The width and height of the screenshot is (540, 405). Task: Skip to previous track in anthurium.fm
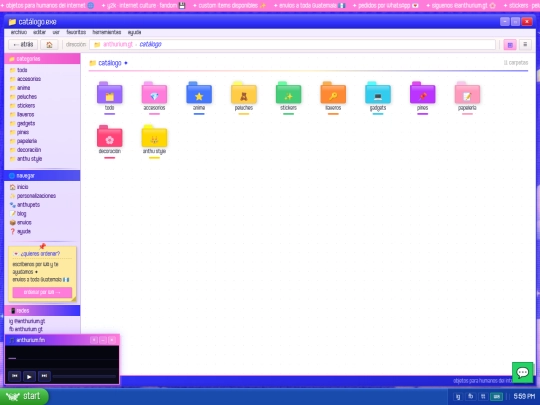14,376
